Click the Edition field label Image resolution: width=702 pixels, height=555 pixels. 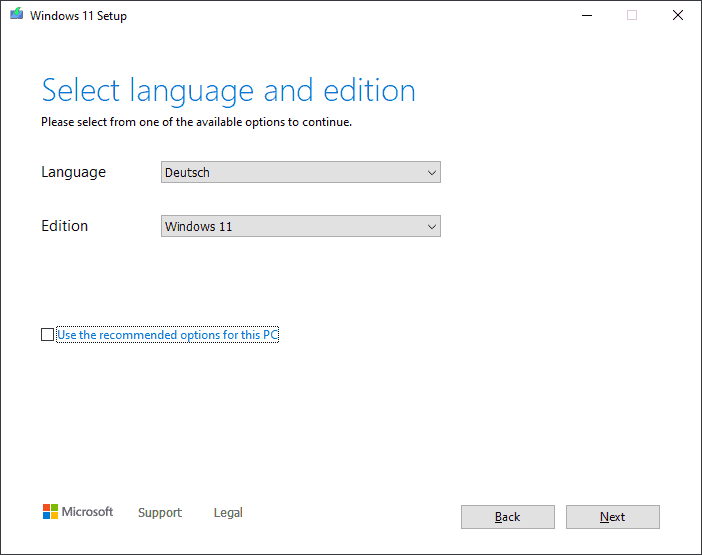coord(64,226)
